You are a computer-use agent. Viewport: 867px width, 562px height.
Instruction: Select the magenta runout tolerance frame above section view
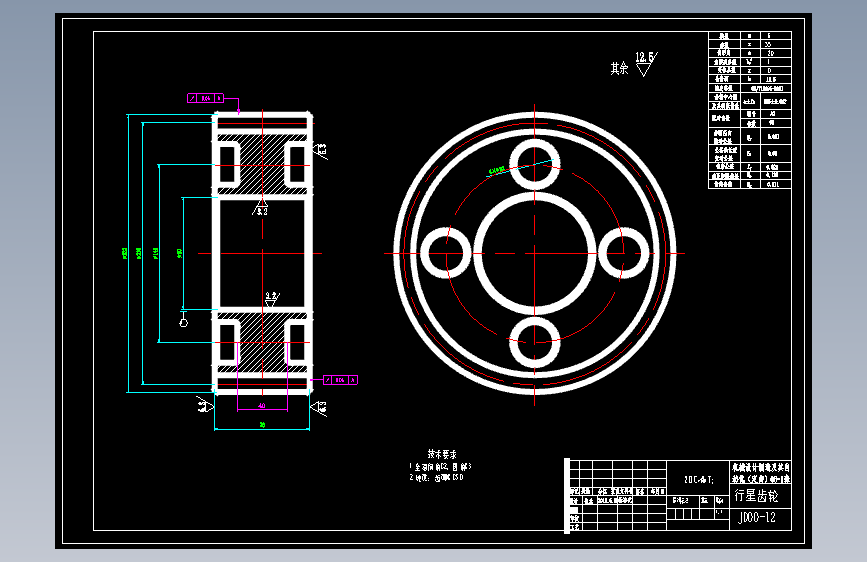(205, 98)
